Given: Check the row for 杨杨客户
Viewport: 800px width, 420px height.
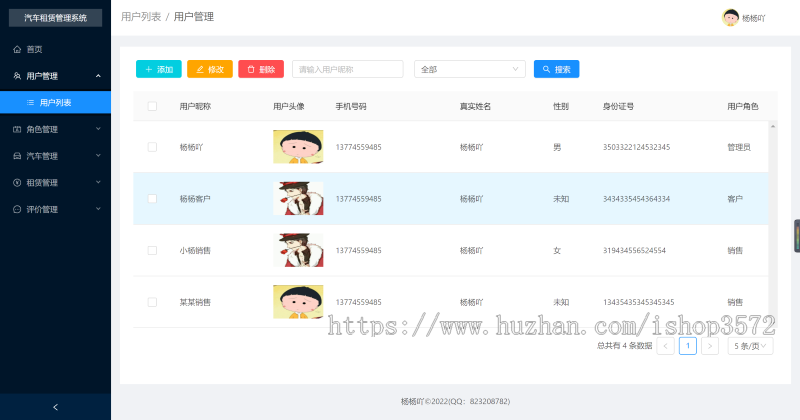Looking at the screenshot, I should click(x=152, y=199).
